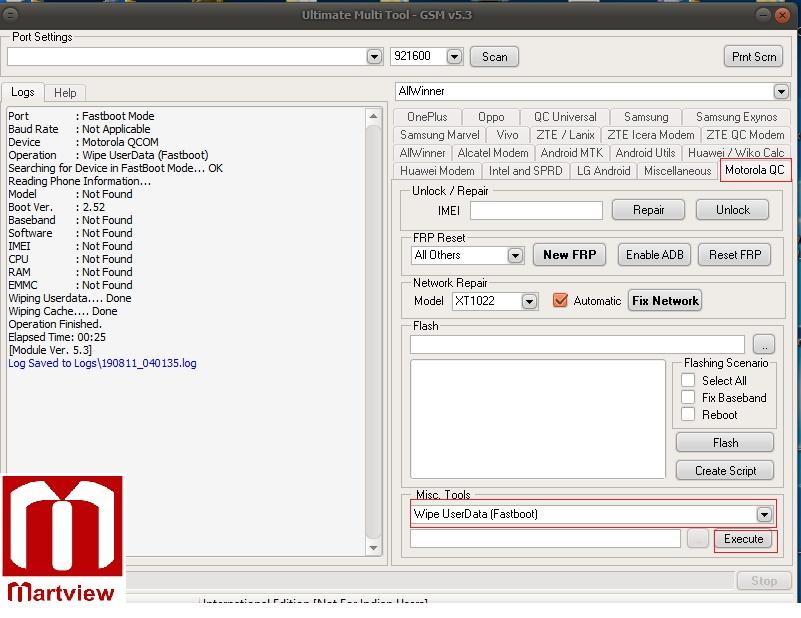Open the ZTE / Lanix tab

[565, 135]
